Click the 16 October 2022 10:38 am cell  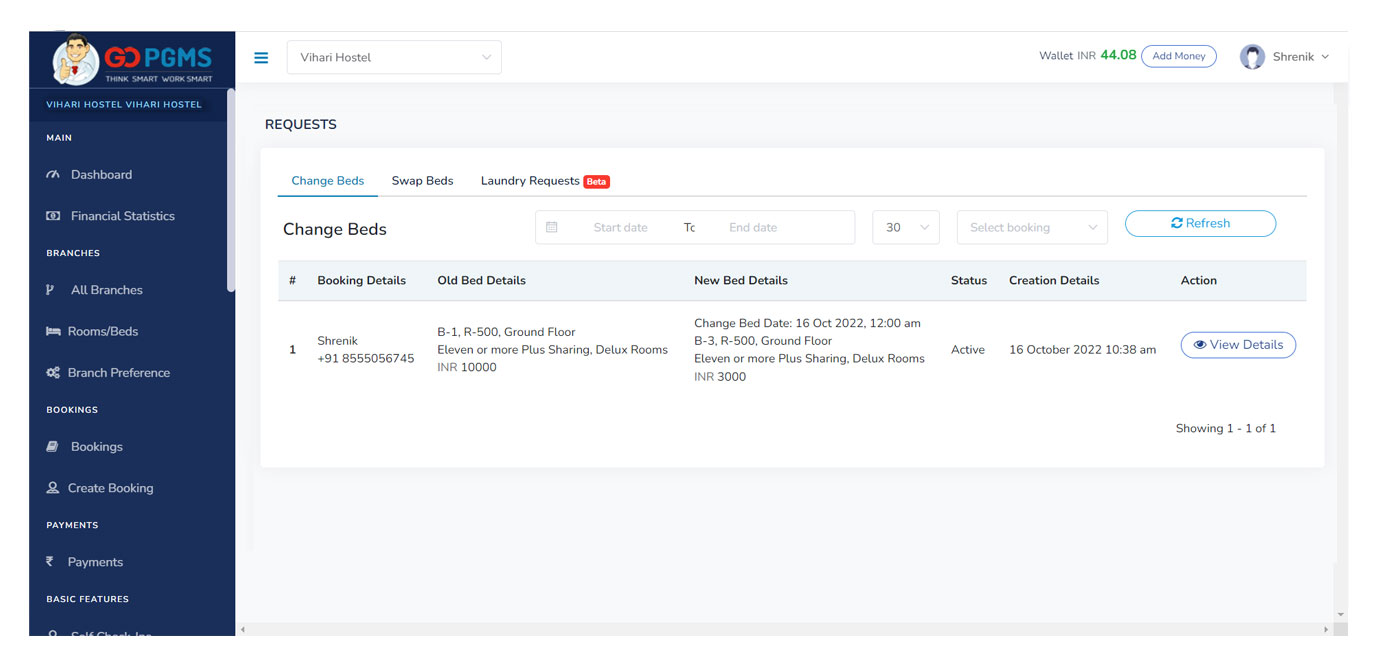(1082, 350)
